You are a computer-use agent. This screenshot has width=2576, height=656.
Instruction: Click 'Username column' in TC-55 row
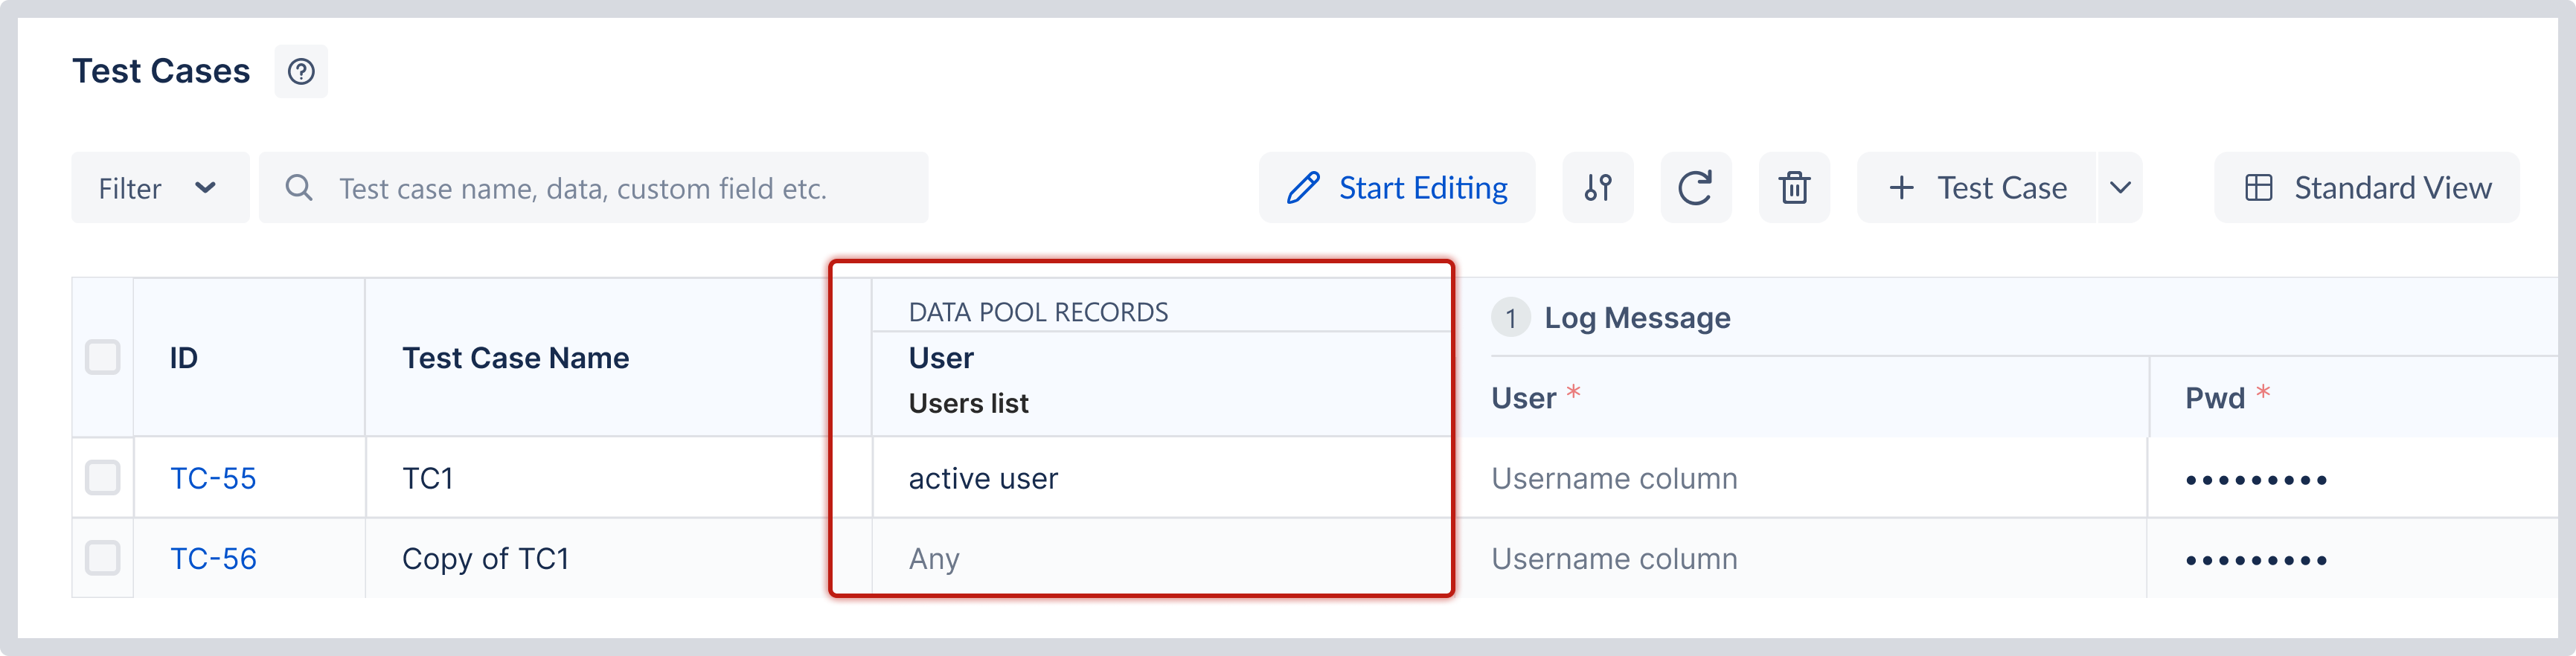(1614, 478)
